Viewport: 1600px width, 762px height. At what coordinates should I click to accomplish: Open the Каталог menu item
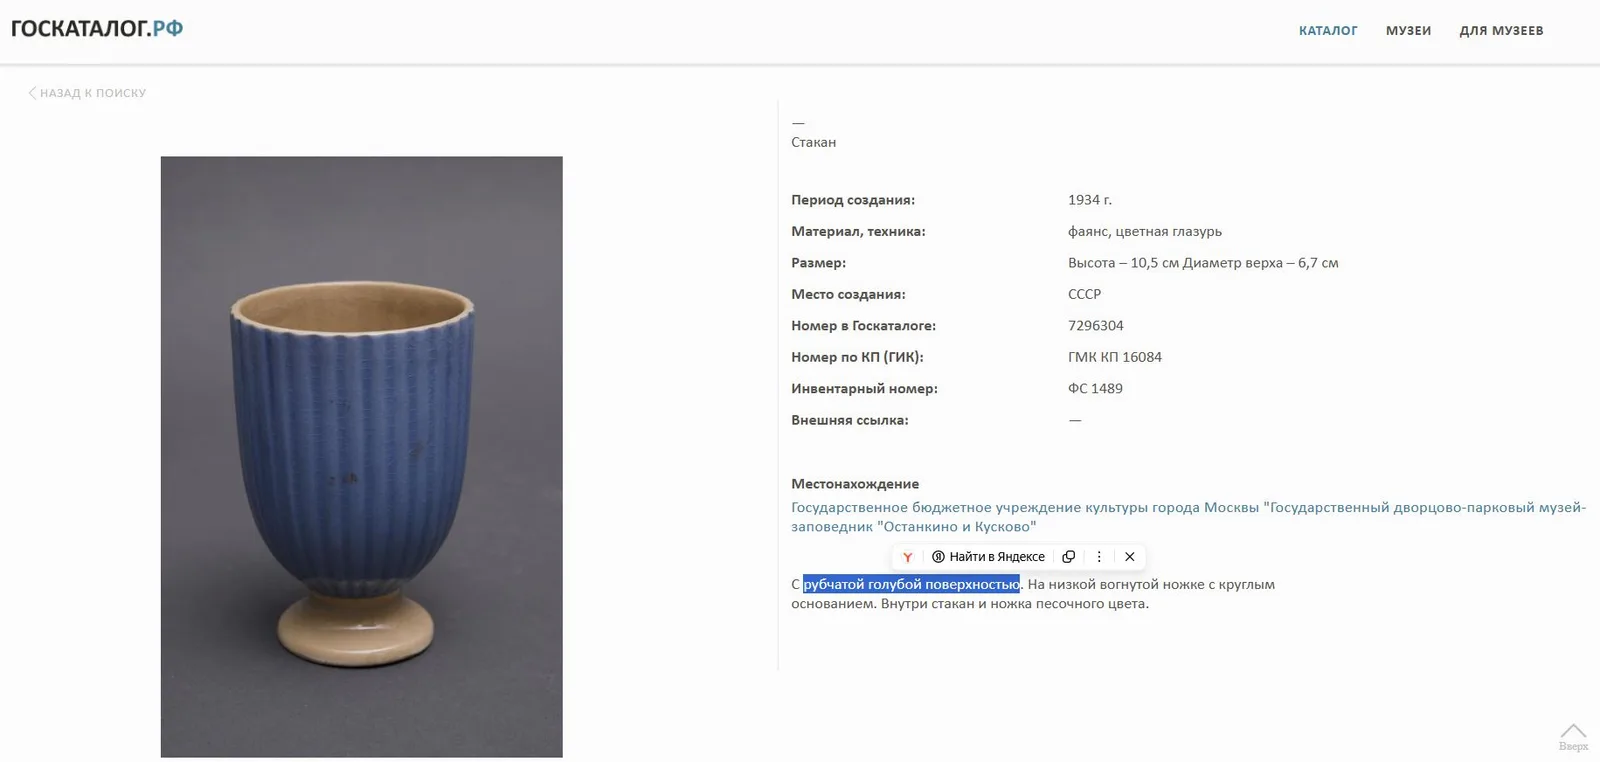[1328, 31]
